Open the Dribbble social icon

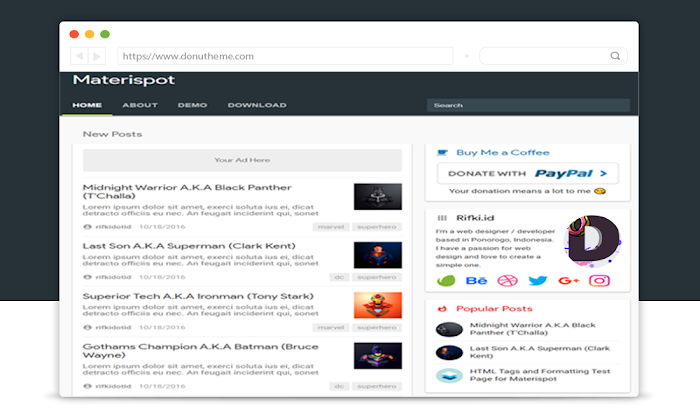(x=508, y=281)
